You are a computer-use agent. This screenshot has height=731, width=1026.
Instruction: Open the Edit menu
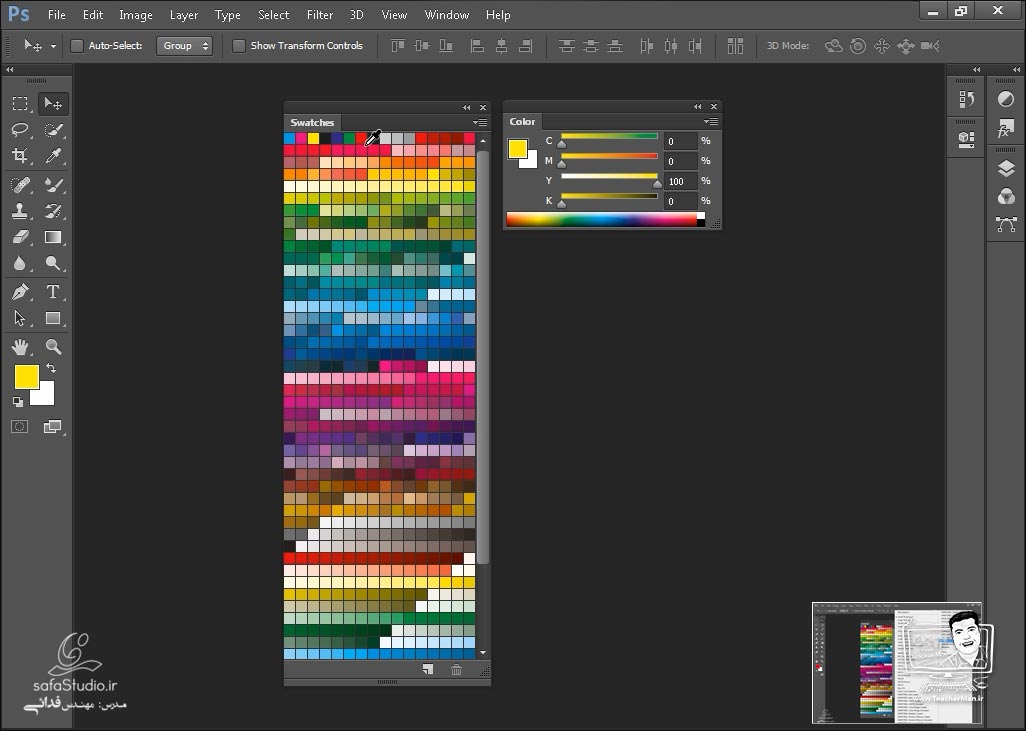(x=93, y=14)
